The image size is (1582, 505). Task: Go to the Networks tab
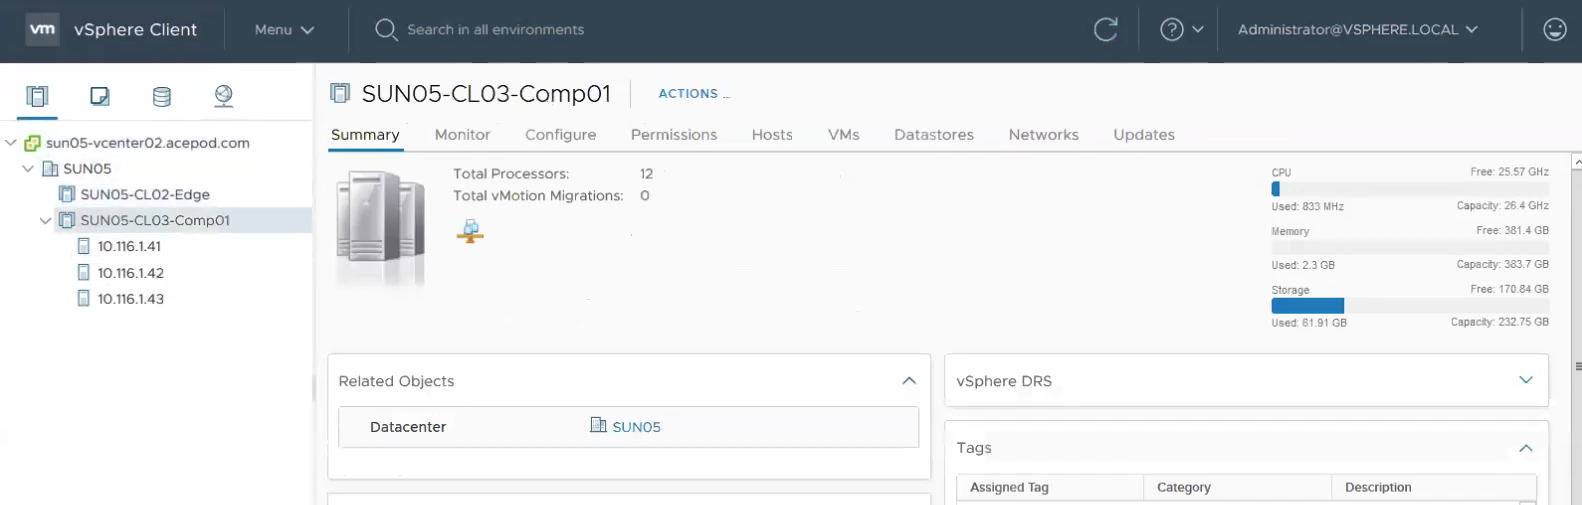[1043, 135]
